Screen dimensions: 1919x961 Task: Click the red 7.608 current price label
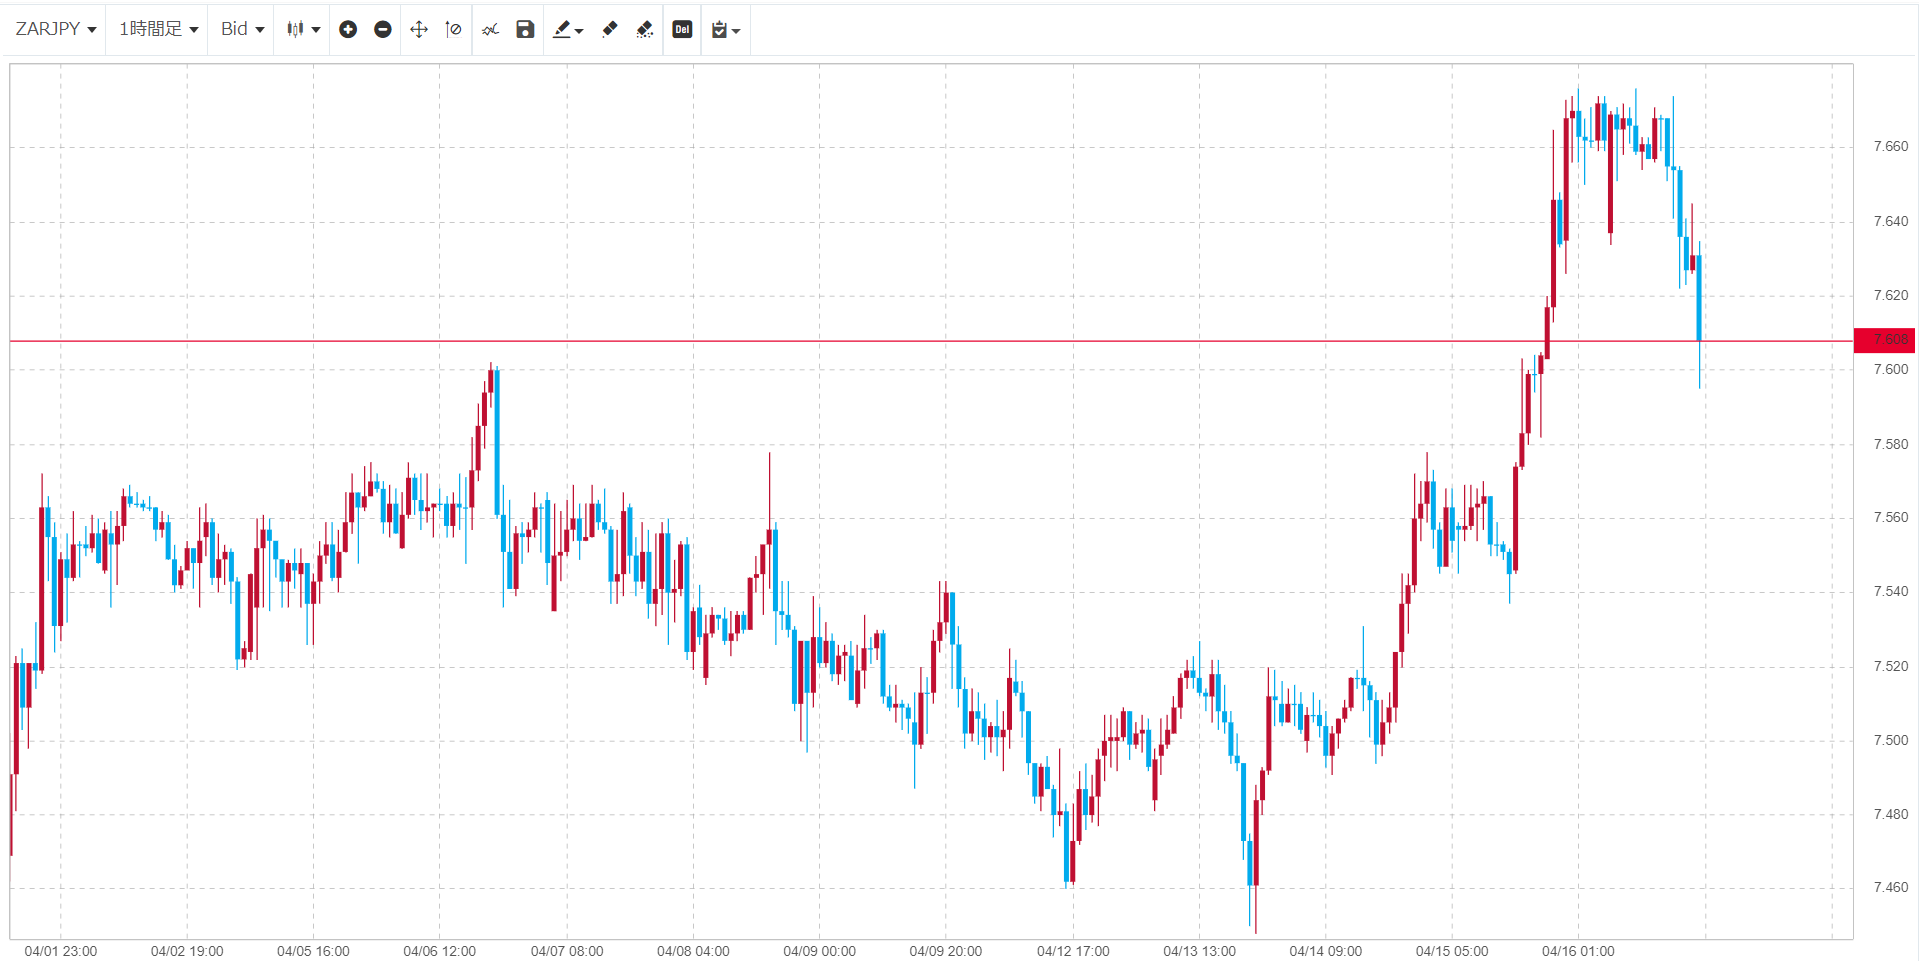click(x=1884, y=340)
